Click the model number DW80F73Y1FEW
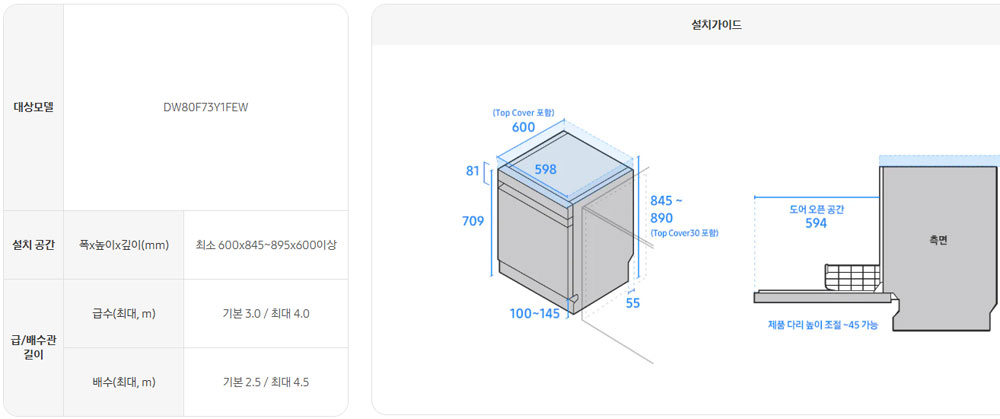Viewport: 1000px width, 419px height. 205,107
